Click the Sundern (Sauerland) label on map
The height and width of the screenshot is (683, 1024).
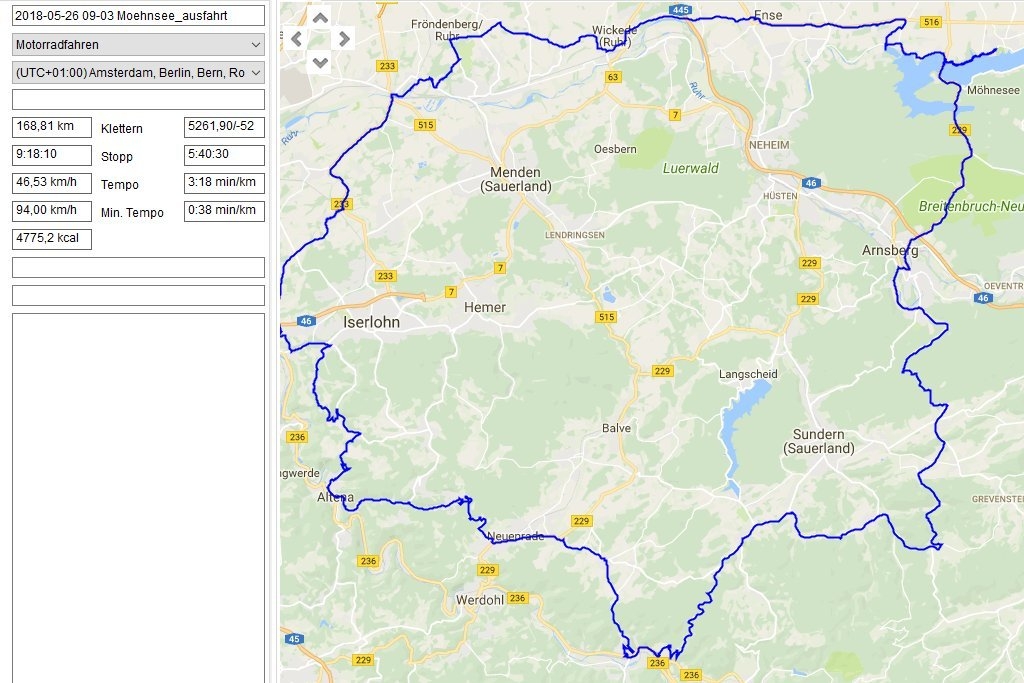819,441
